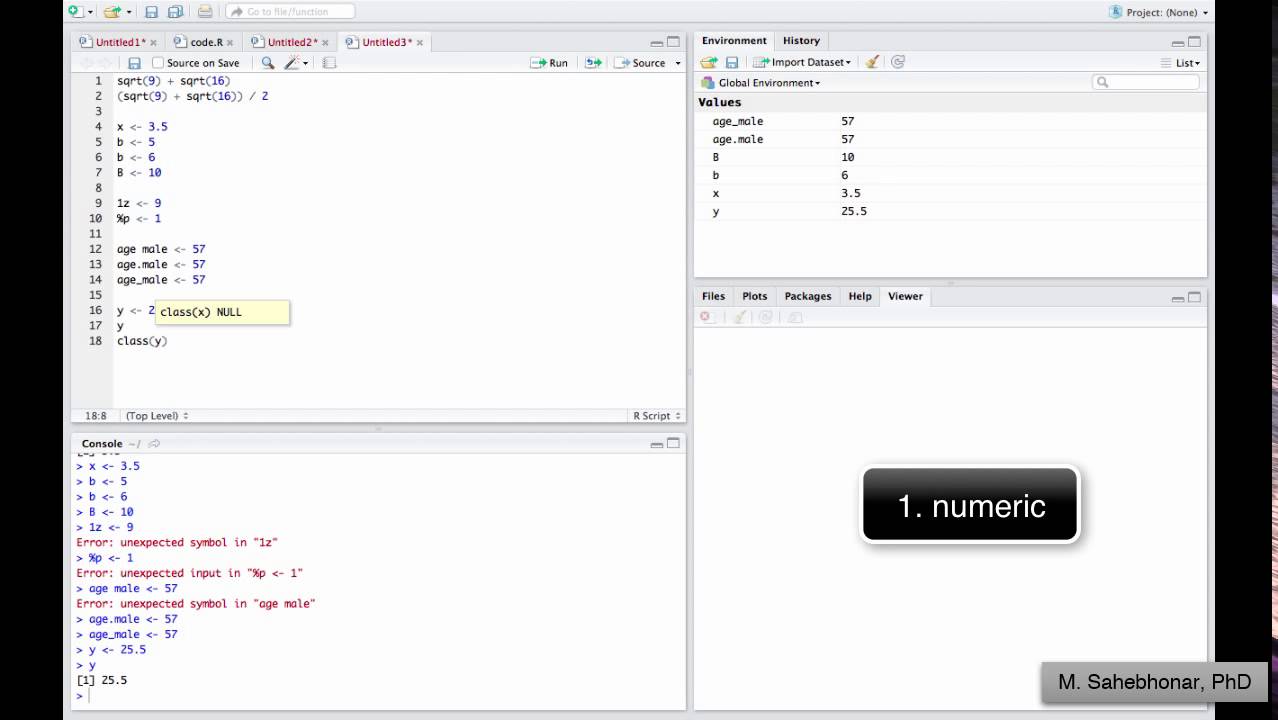The height and width of the screenshot is (720, 1278).
Task: Click line 18 class(y) in editor
Action: click(142, 341)
